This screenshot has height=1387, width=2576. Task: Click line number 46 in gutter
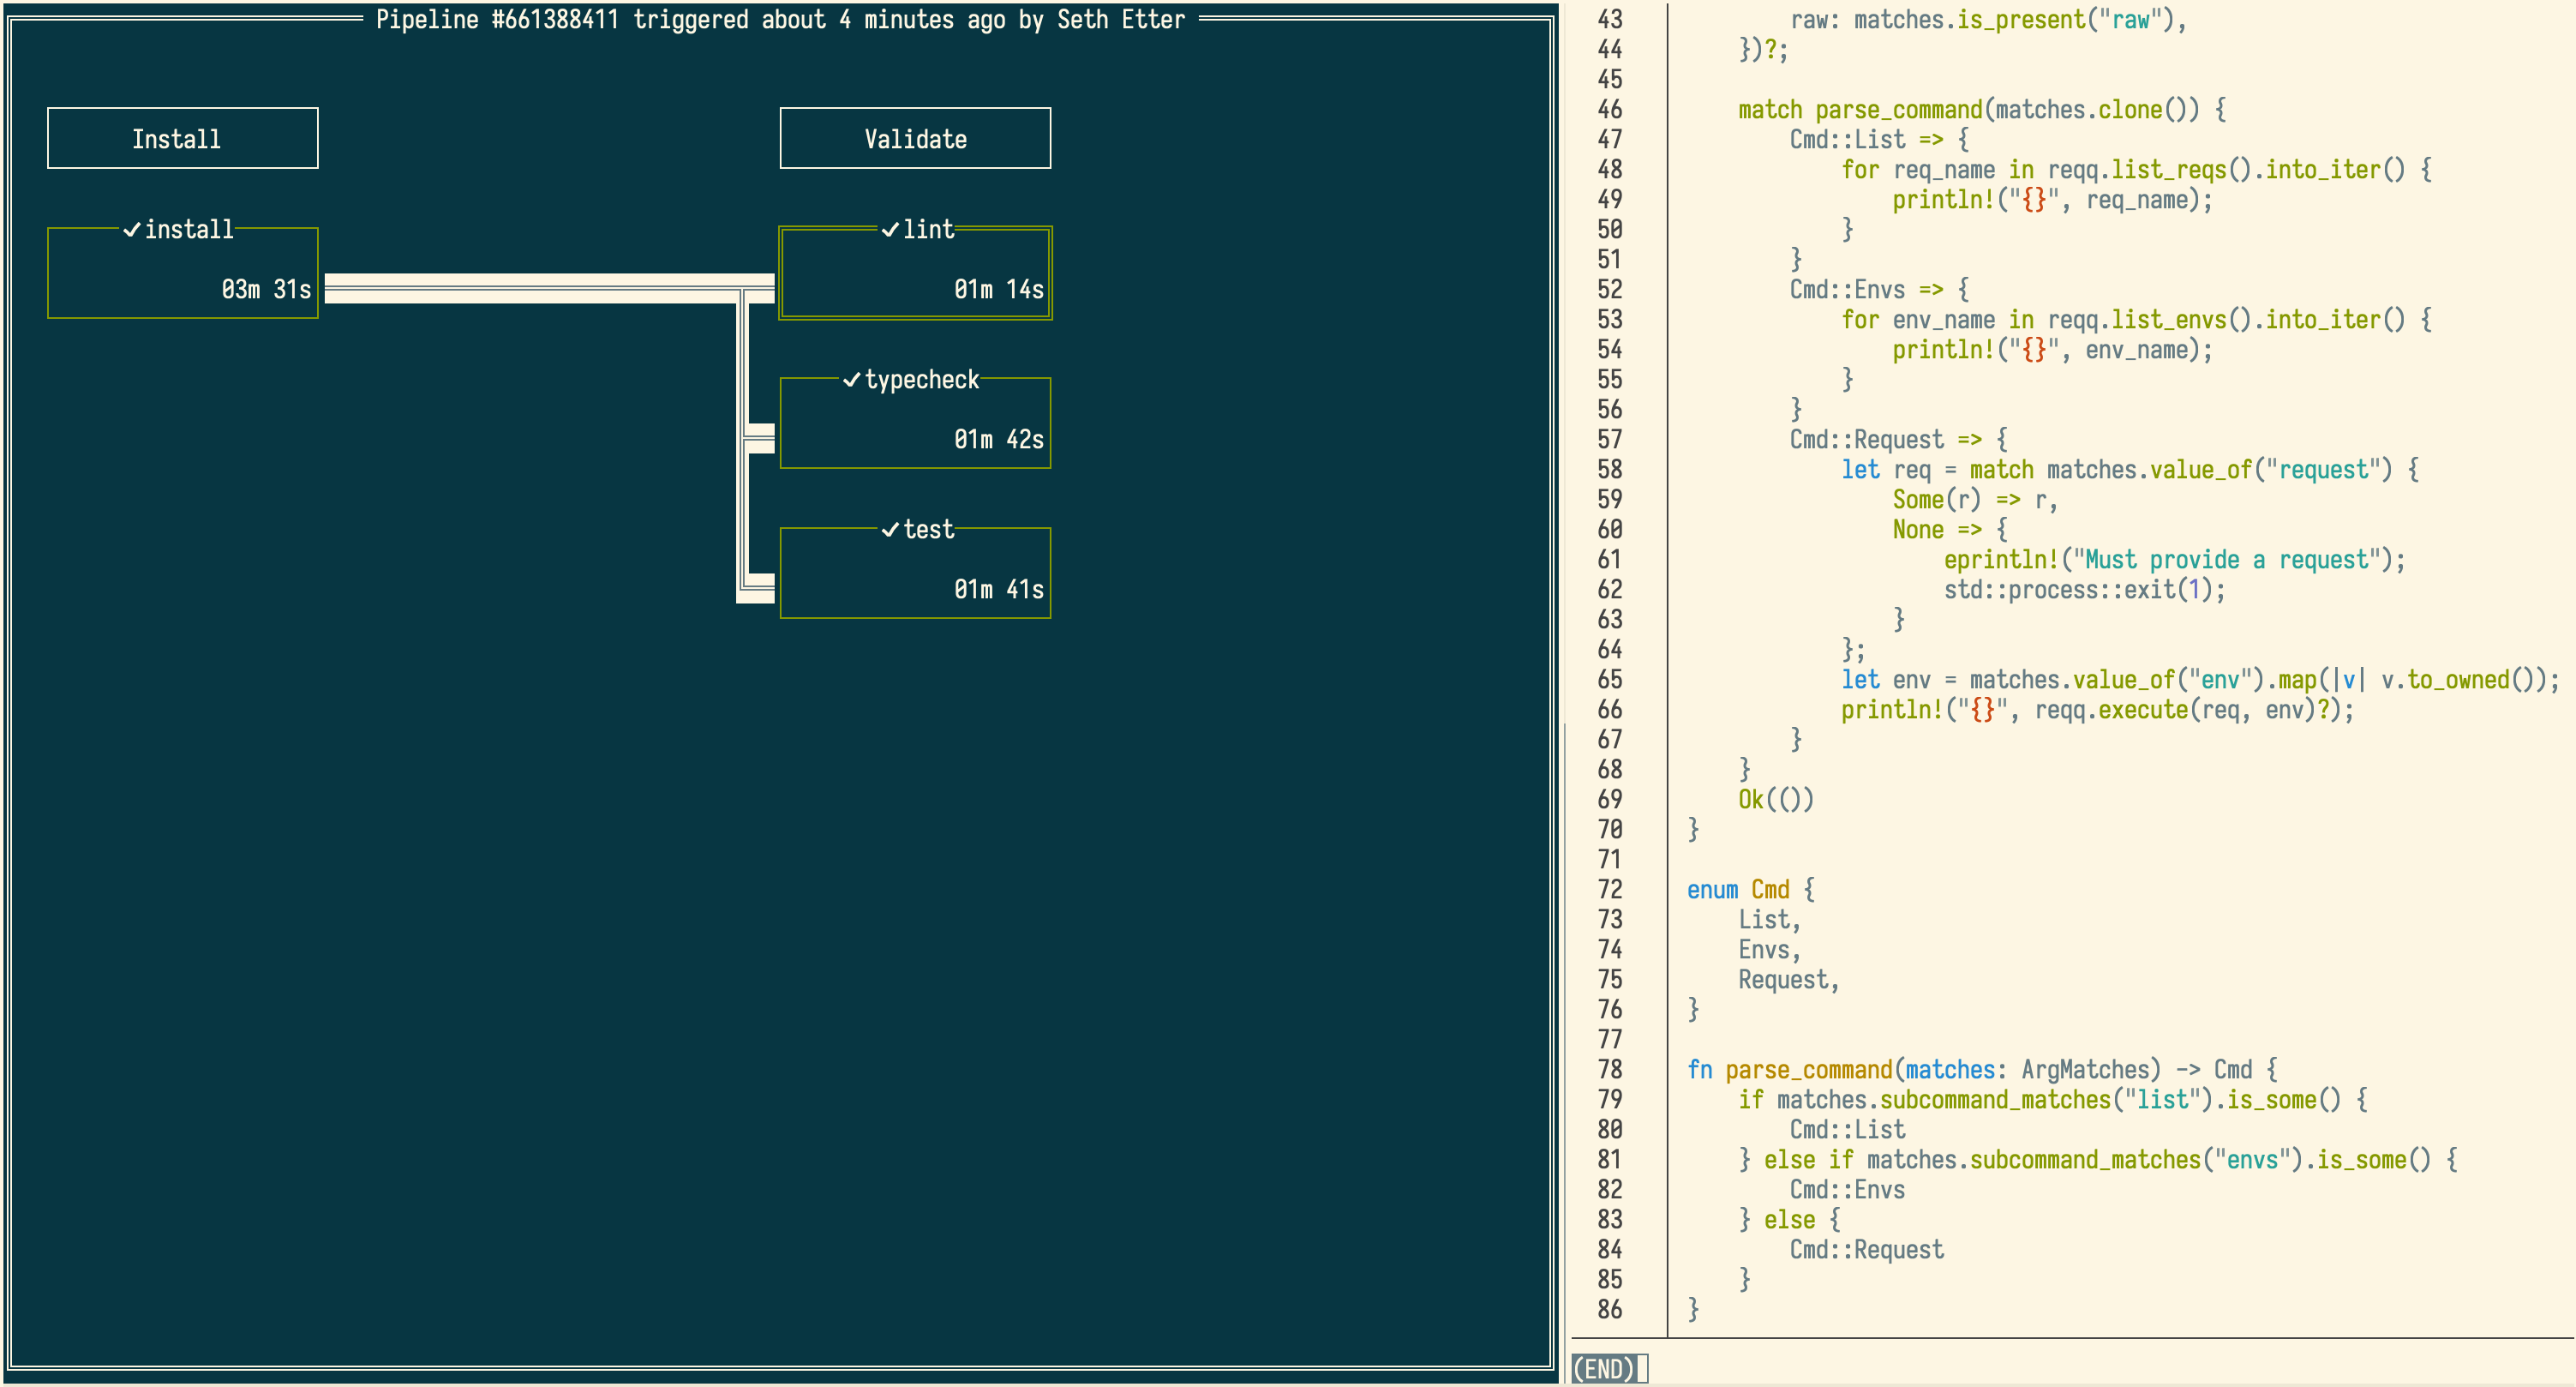[x=1609, y=110]
